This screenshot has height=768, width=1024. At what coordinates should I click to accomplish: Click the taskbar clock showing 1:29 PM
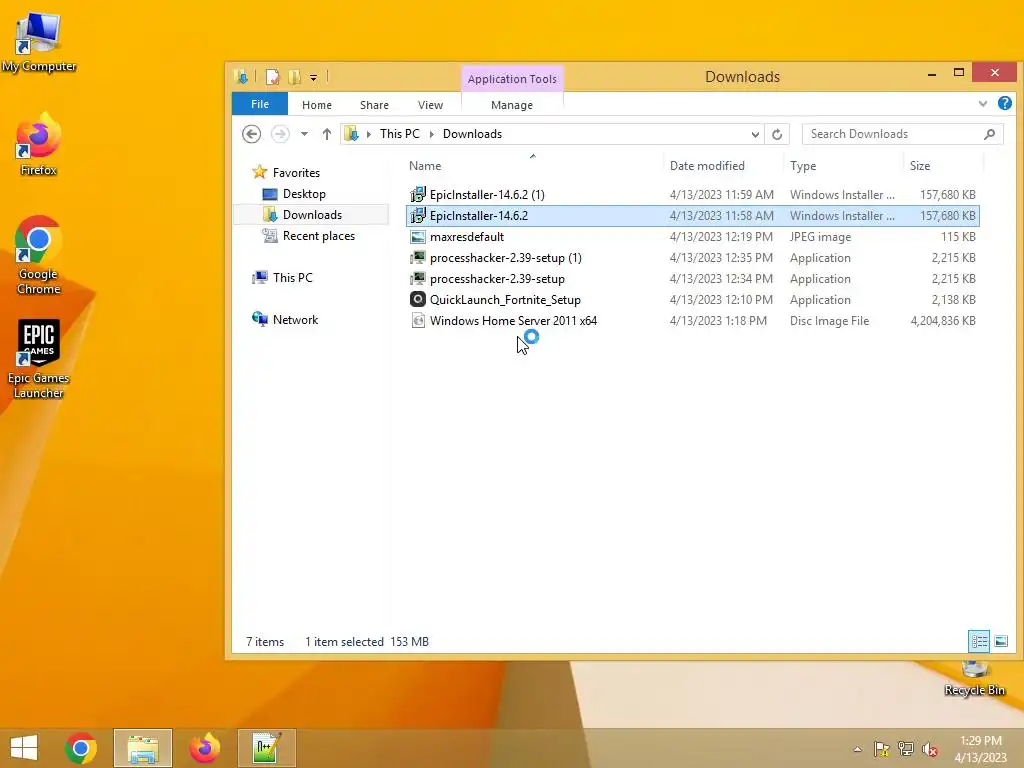[981, 748]
